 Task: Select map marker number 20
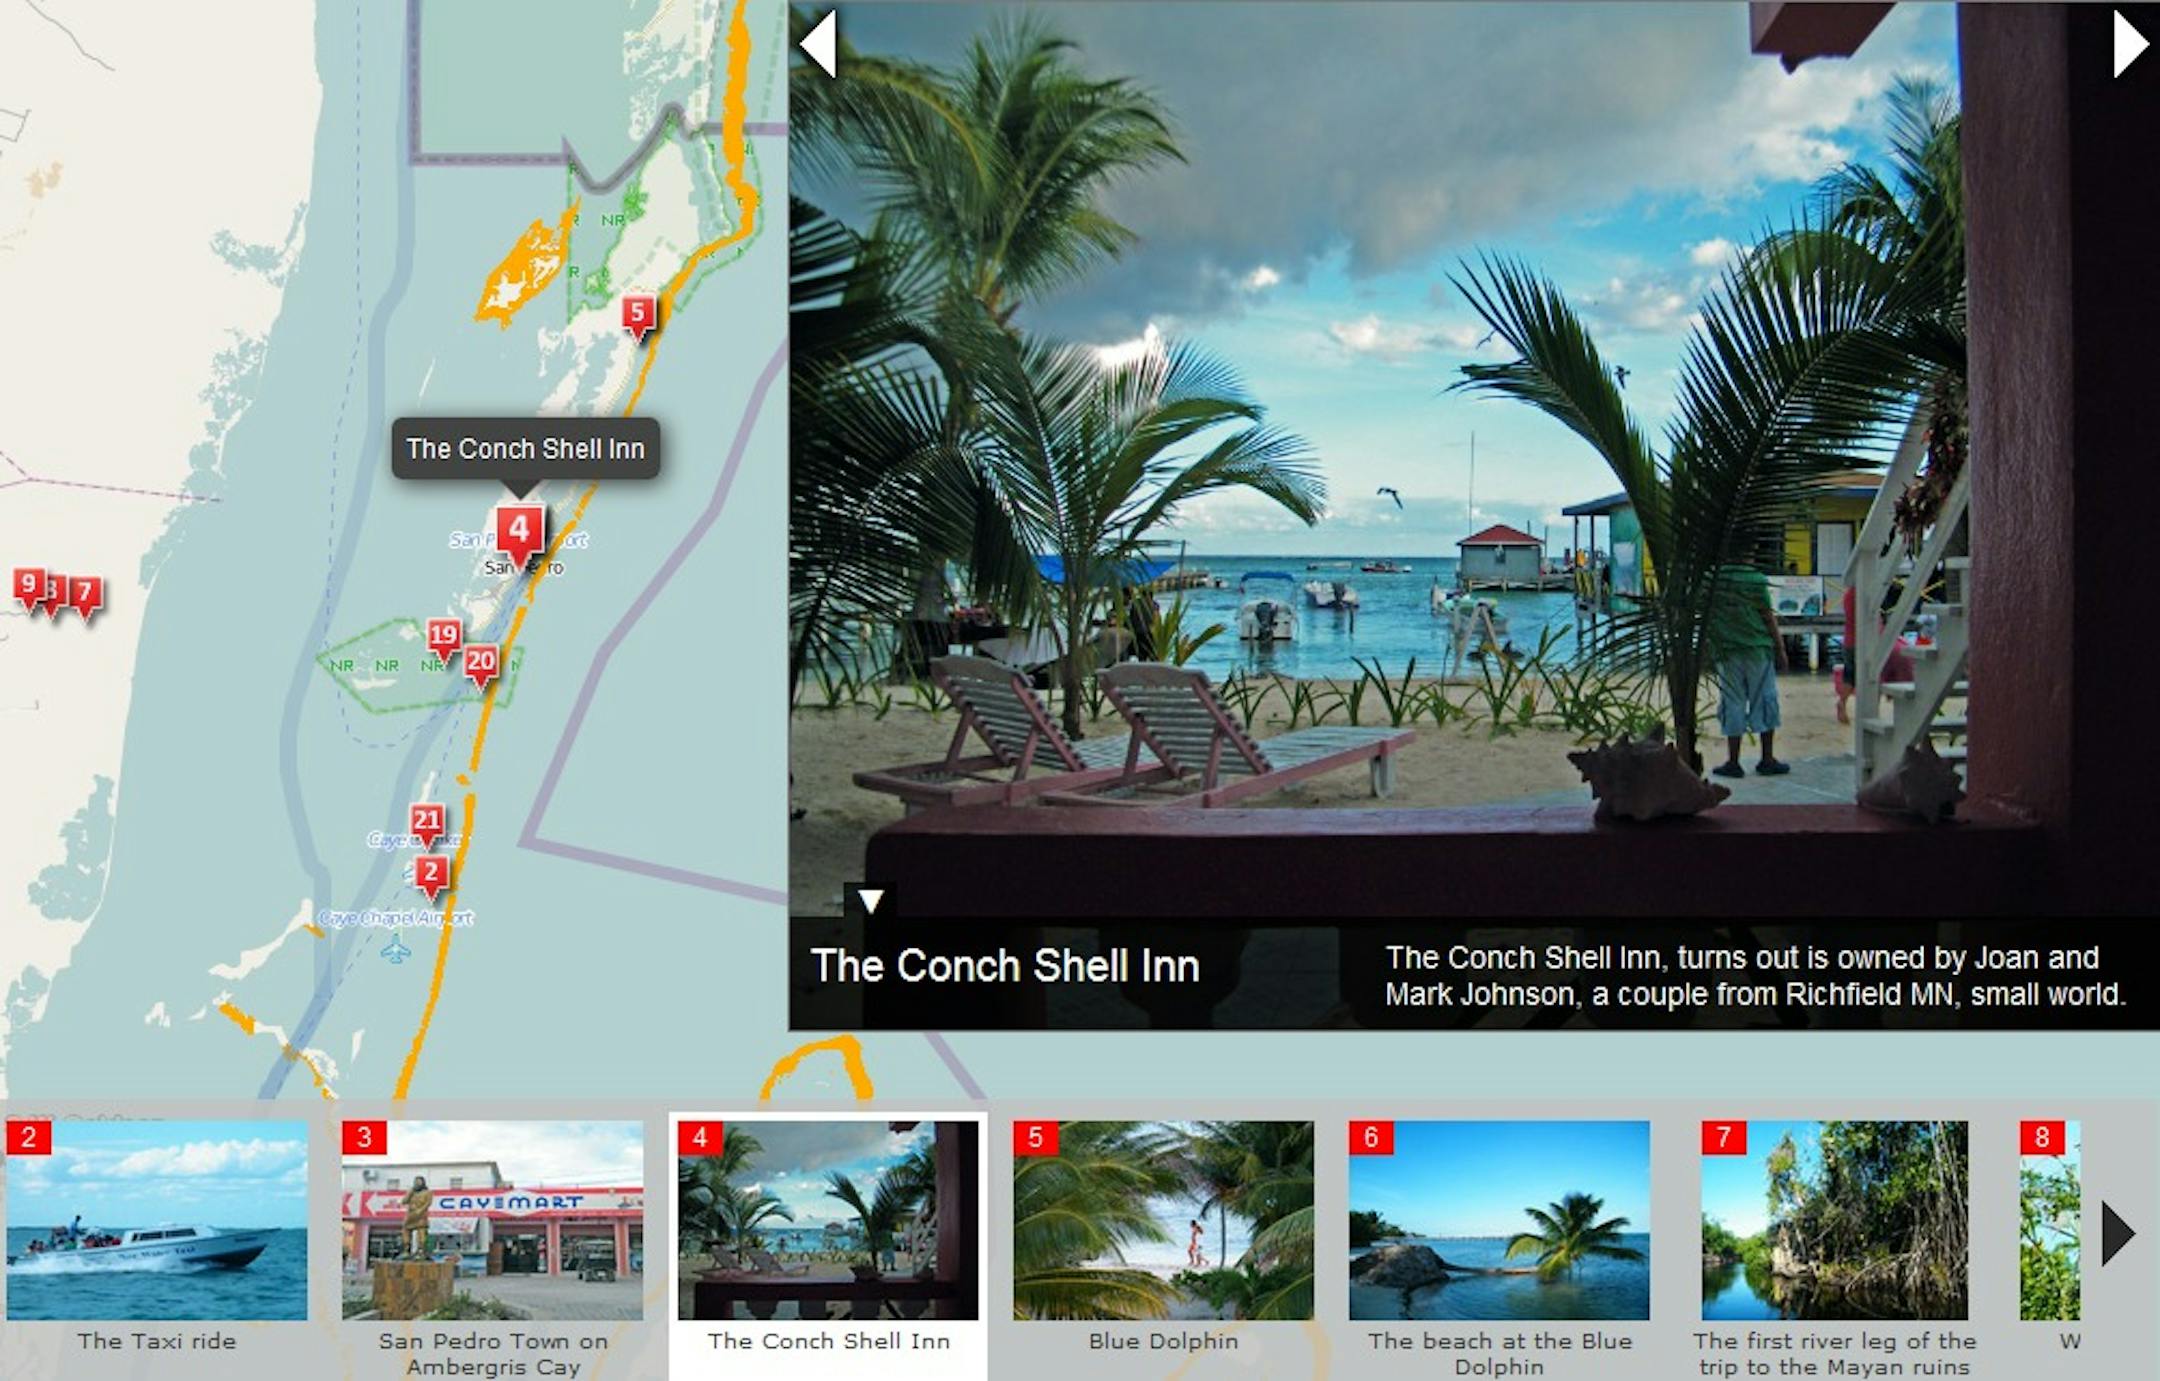(x=481, y=663)
